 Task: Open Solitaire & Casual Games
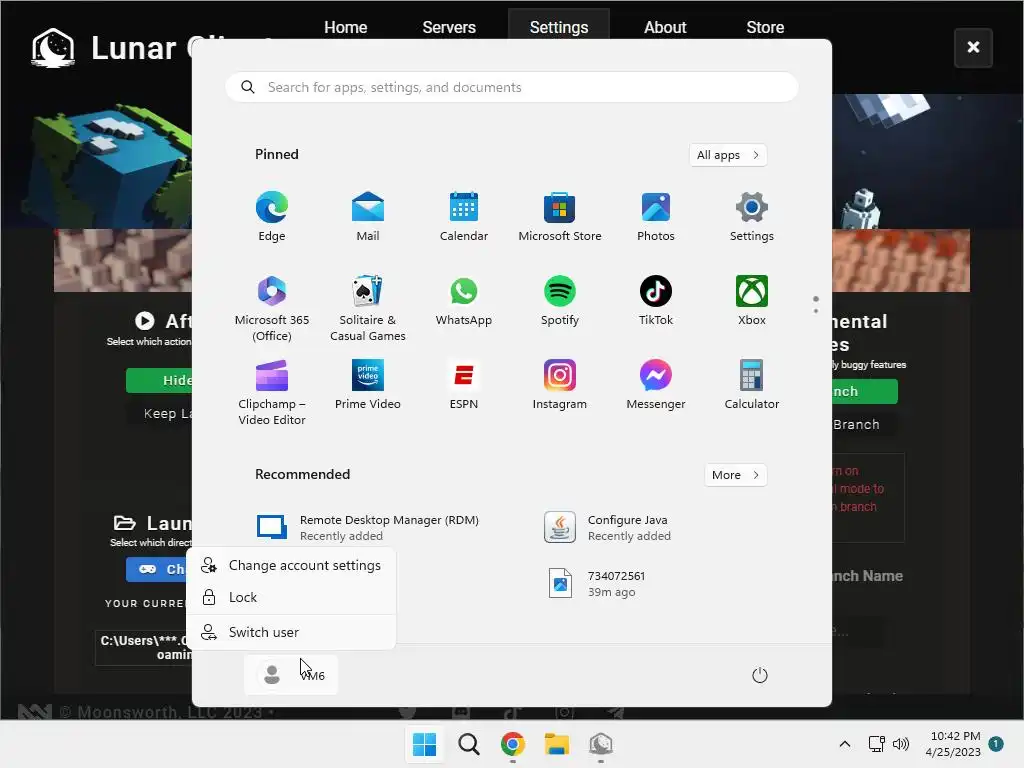[x=368, y=308]
